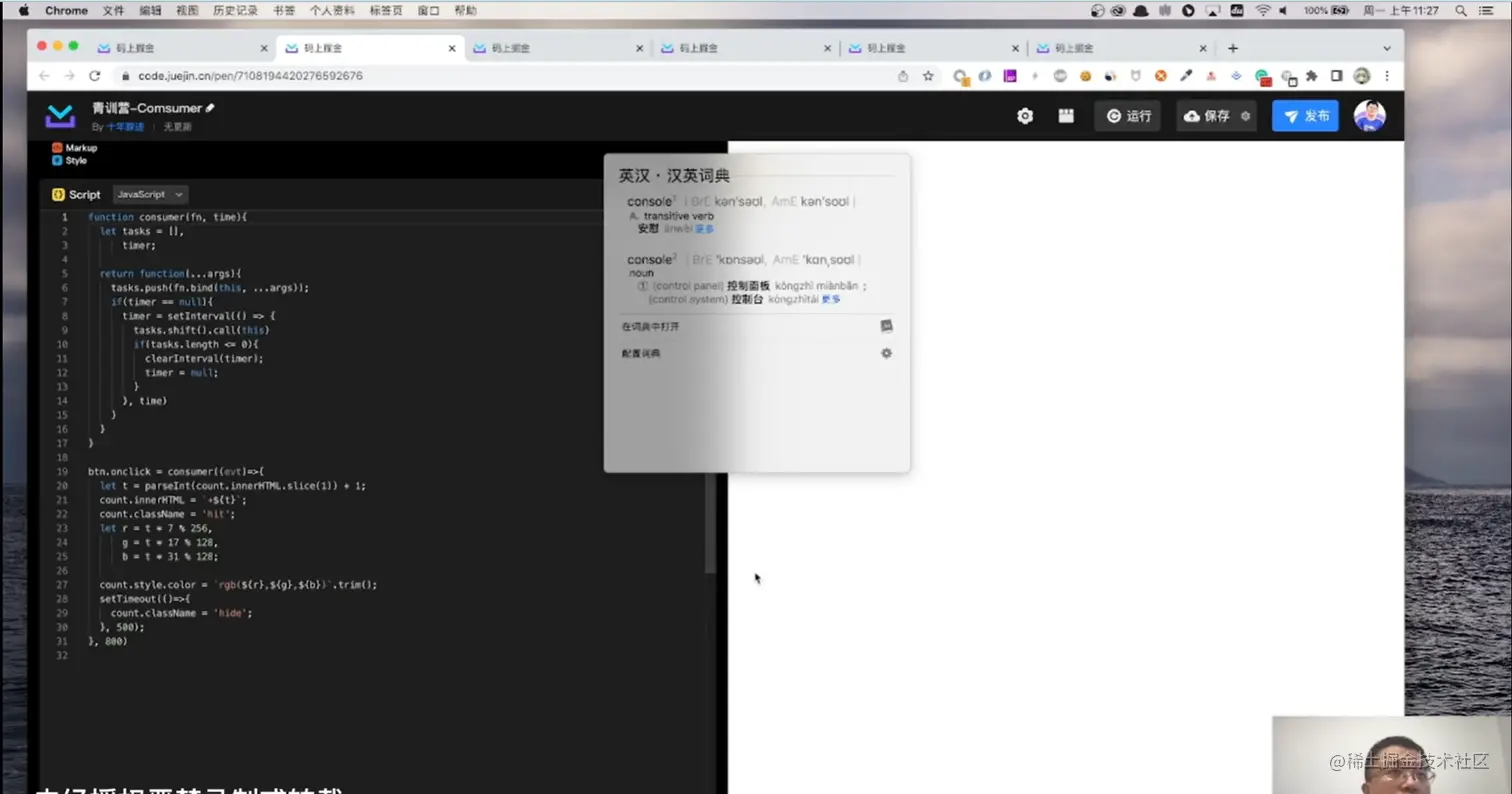Open the Chrome menu in menu bar

[66, 10]
